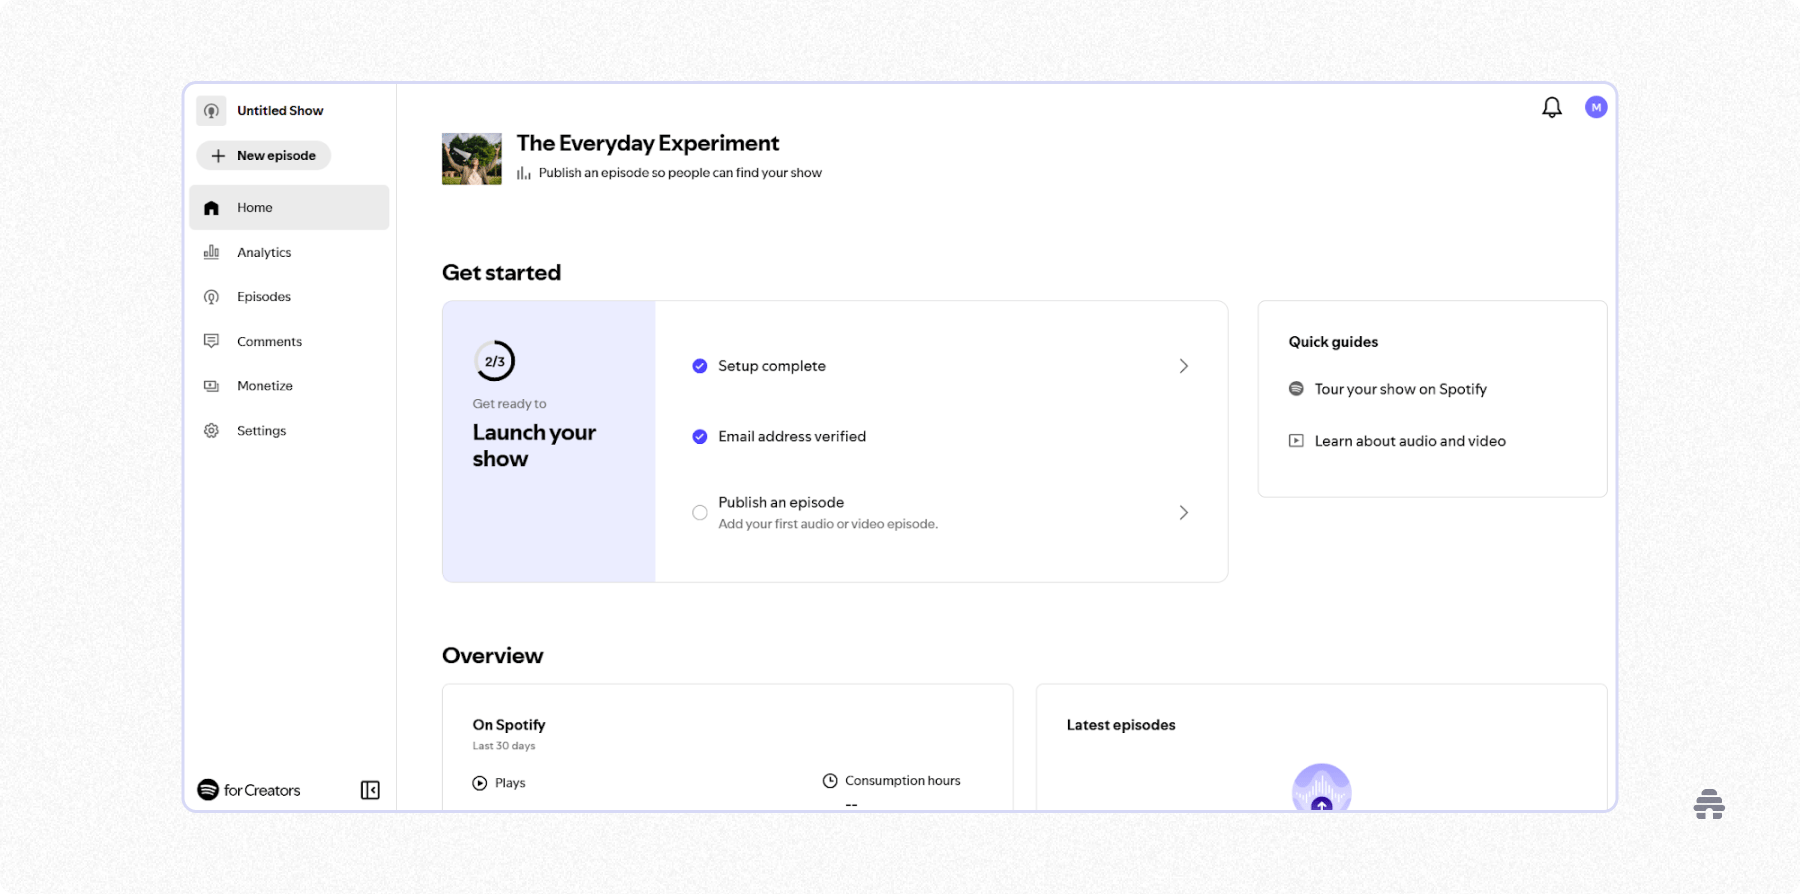
Task: Click the On Spotify card title
Action: tap(509, 725)
